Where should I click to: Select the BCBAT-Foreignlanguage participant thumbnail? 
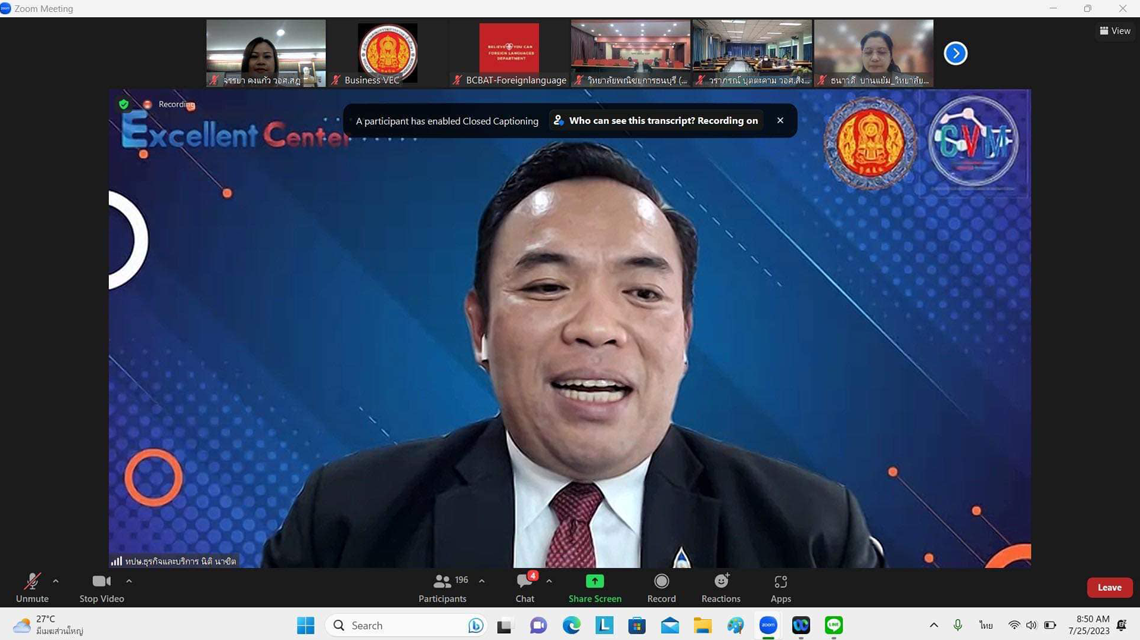509,53
